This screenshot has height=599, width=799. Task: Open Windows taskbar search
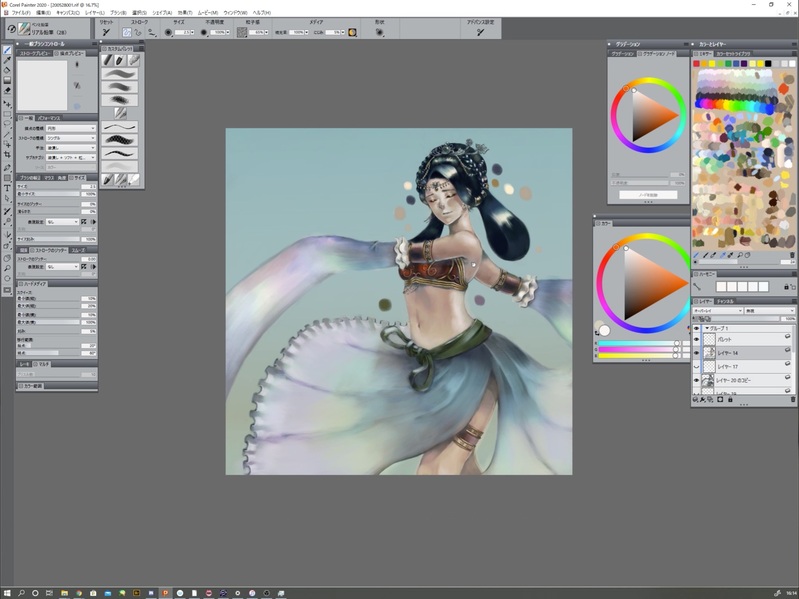click(x=21, y=593)
